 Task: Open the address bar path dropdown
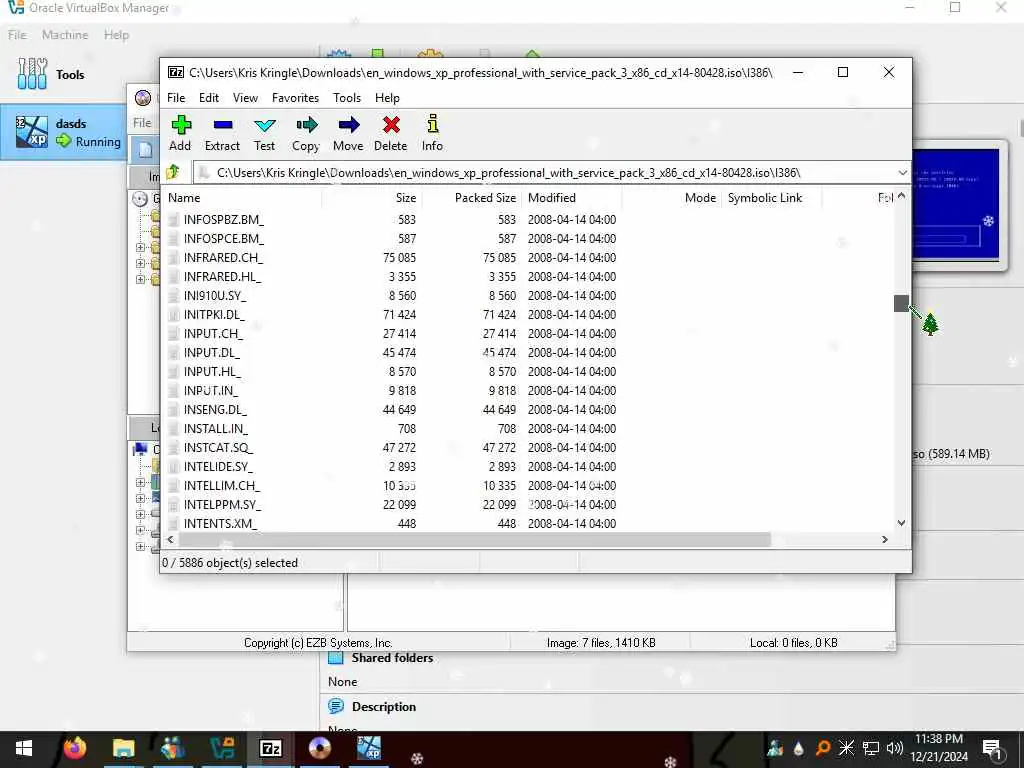(x=902, y=173)
